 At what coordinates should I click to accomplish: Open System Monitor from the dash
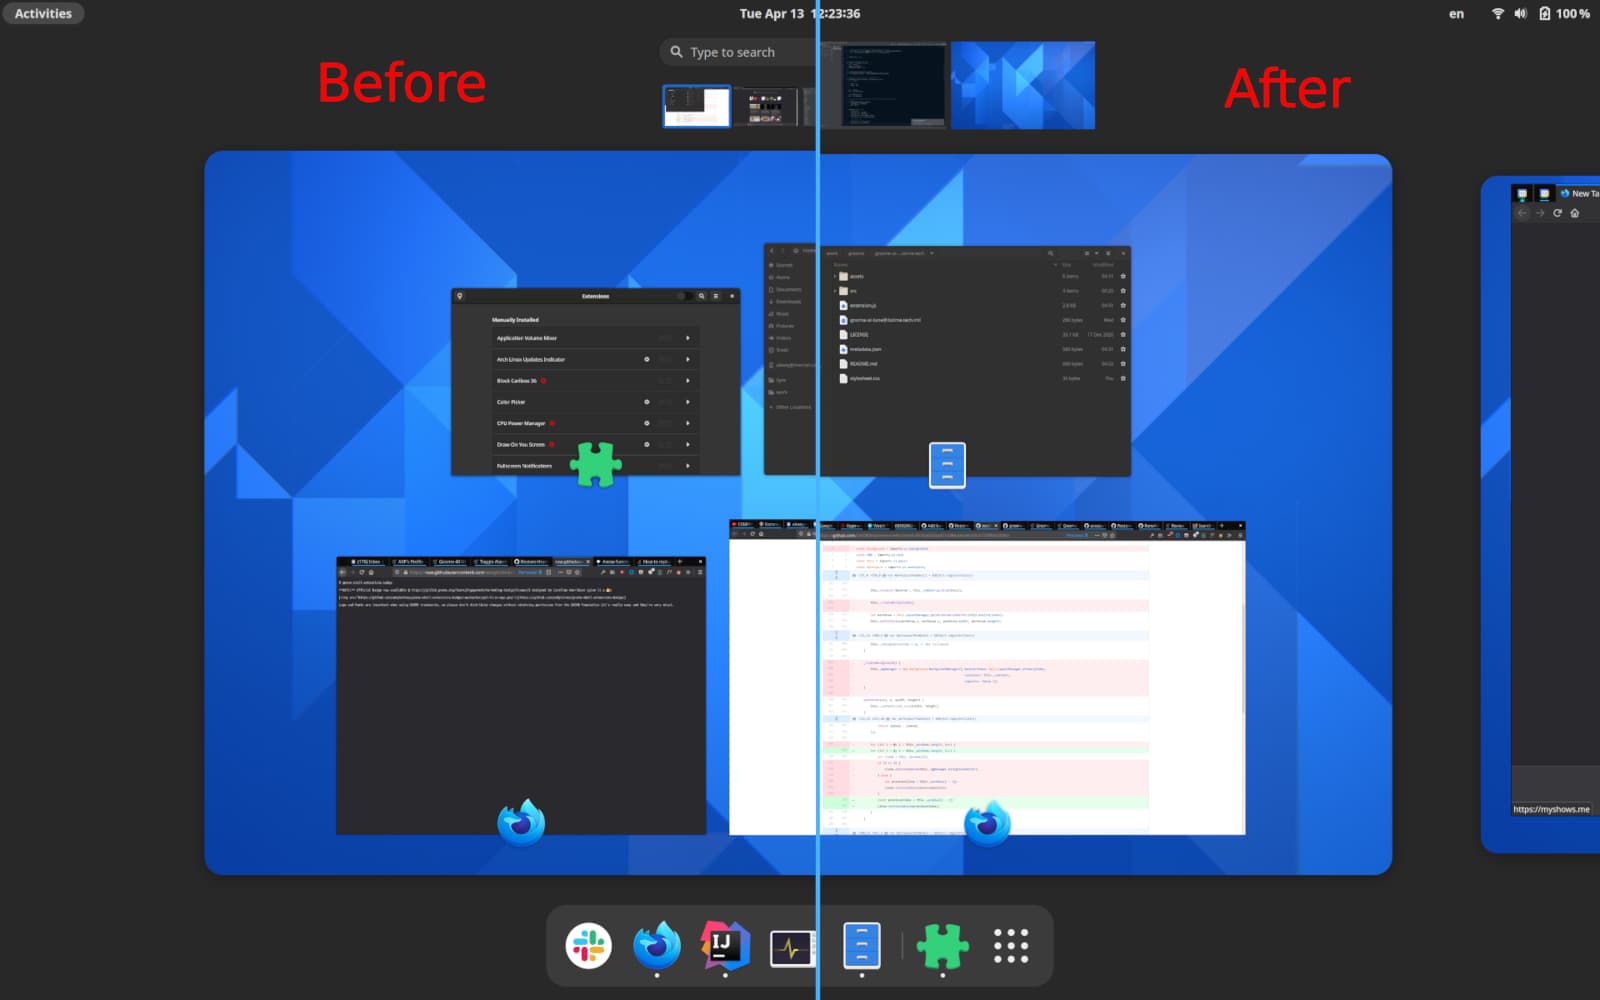tap(792, 947)
